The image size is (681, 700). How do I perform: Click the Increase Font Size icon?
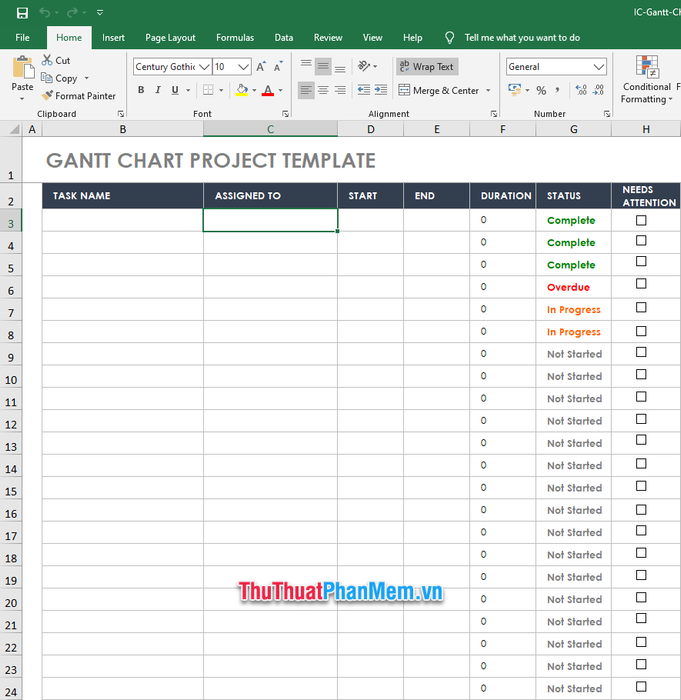tap(261, 67)
